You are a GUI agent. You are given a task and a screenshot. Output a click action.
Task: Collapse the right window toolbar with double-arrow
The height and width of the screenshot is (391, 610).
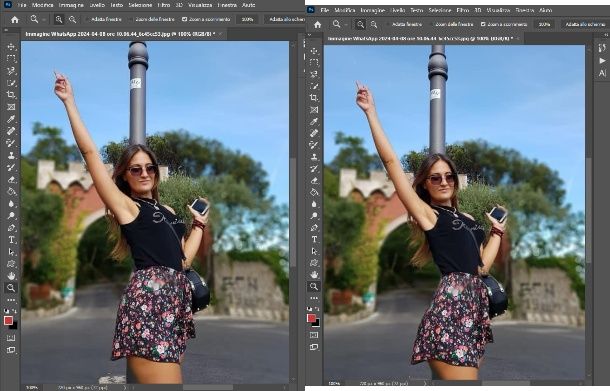309,35
